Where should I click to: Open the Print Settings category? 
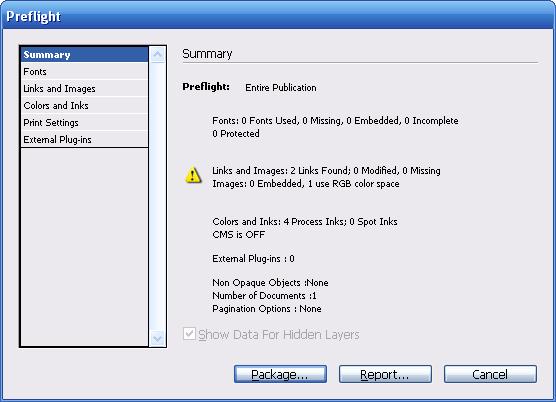pyautogui.click(x=84, y=123)
